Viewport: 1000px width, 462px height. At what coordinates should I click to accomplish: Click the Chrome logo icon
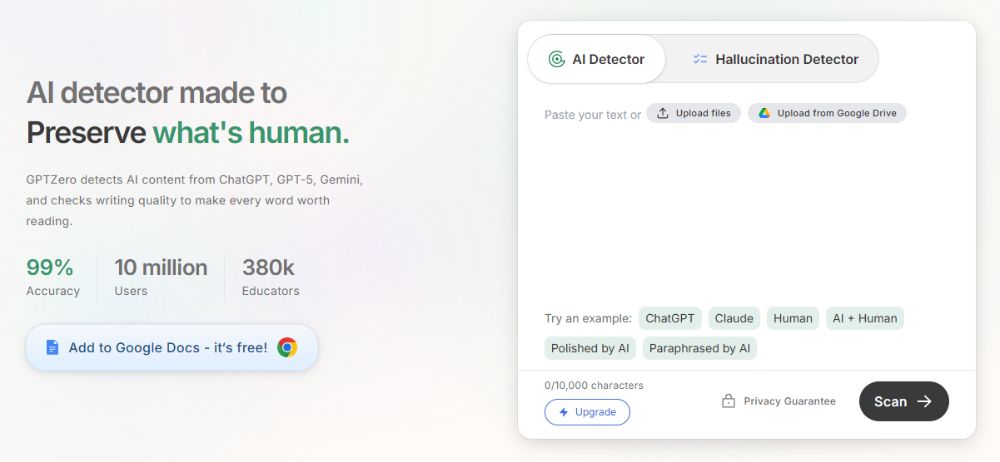pos(287,348)
